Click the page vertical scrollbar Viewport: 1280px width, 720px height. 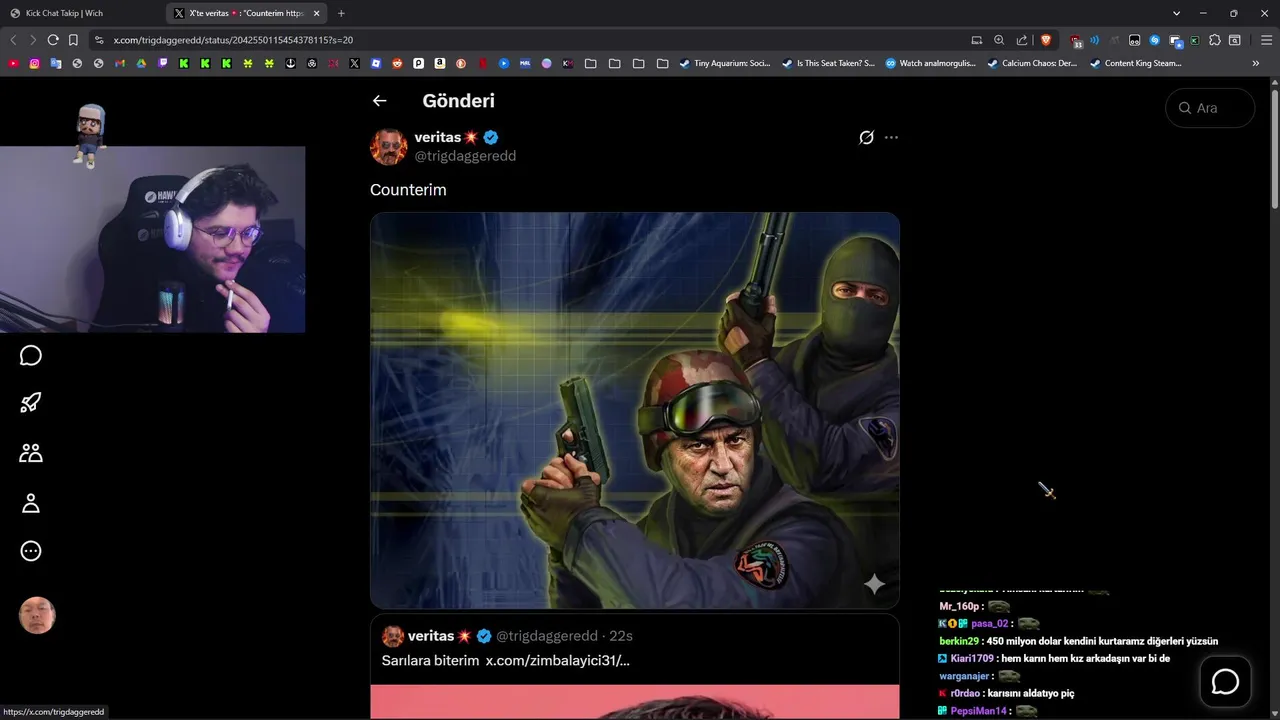tap(1274, 150)
